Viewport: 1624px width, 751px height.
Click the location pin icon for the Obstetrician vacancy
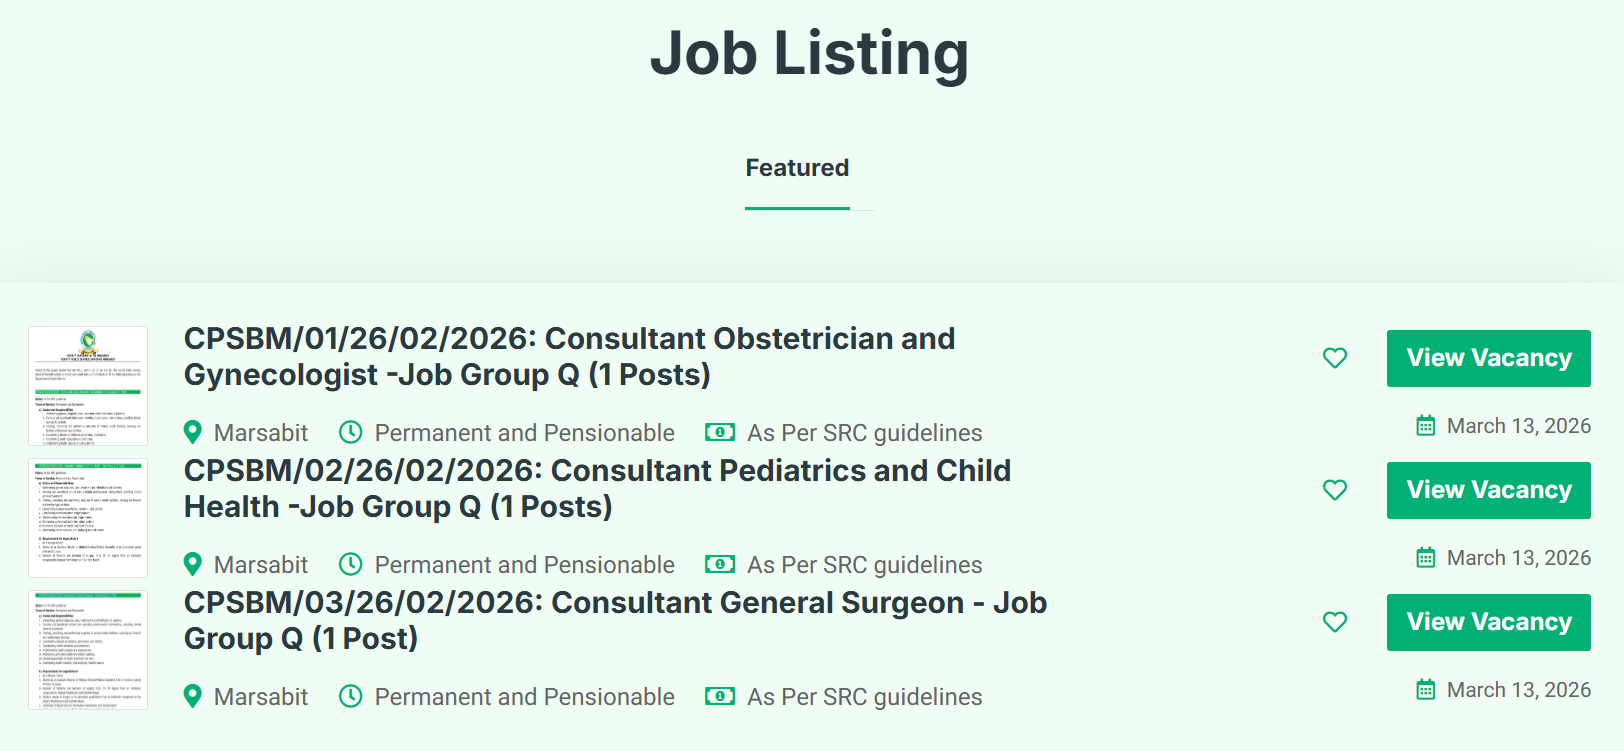(193, 432)
